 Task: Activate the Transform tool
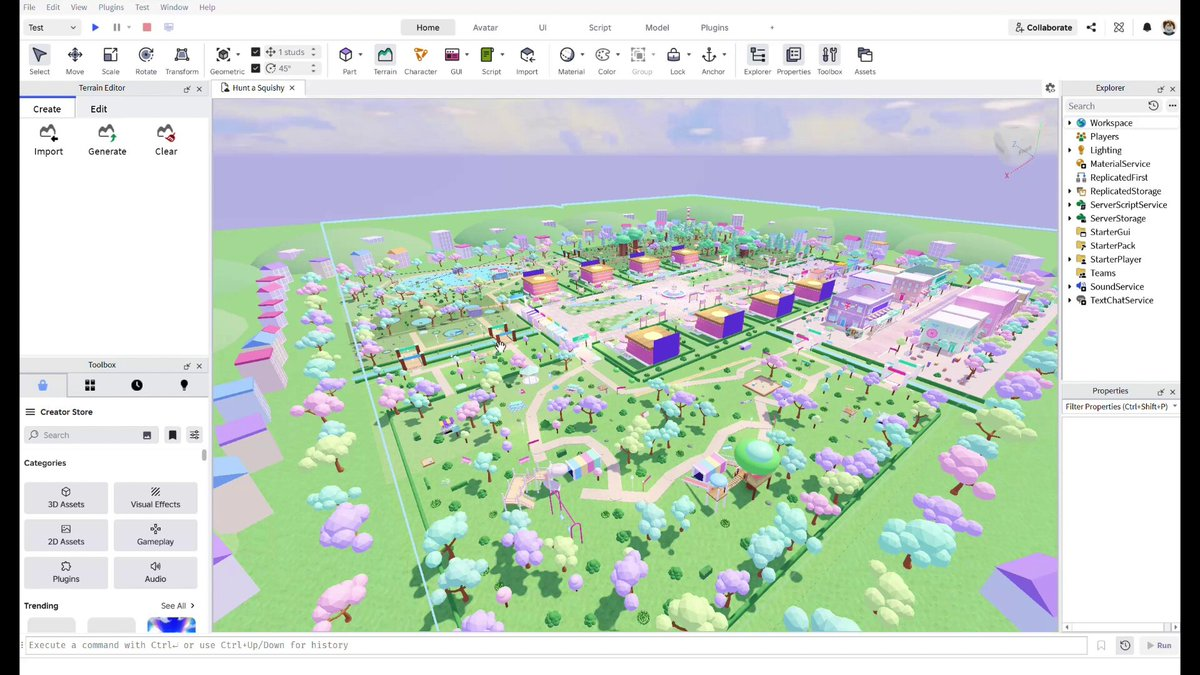pos(182,60)
